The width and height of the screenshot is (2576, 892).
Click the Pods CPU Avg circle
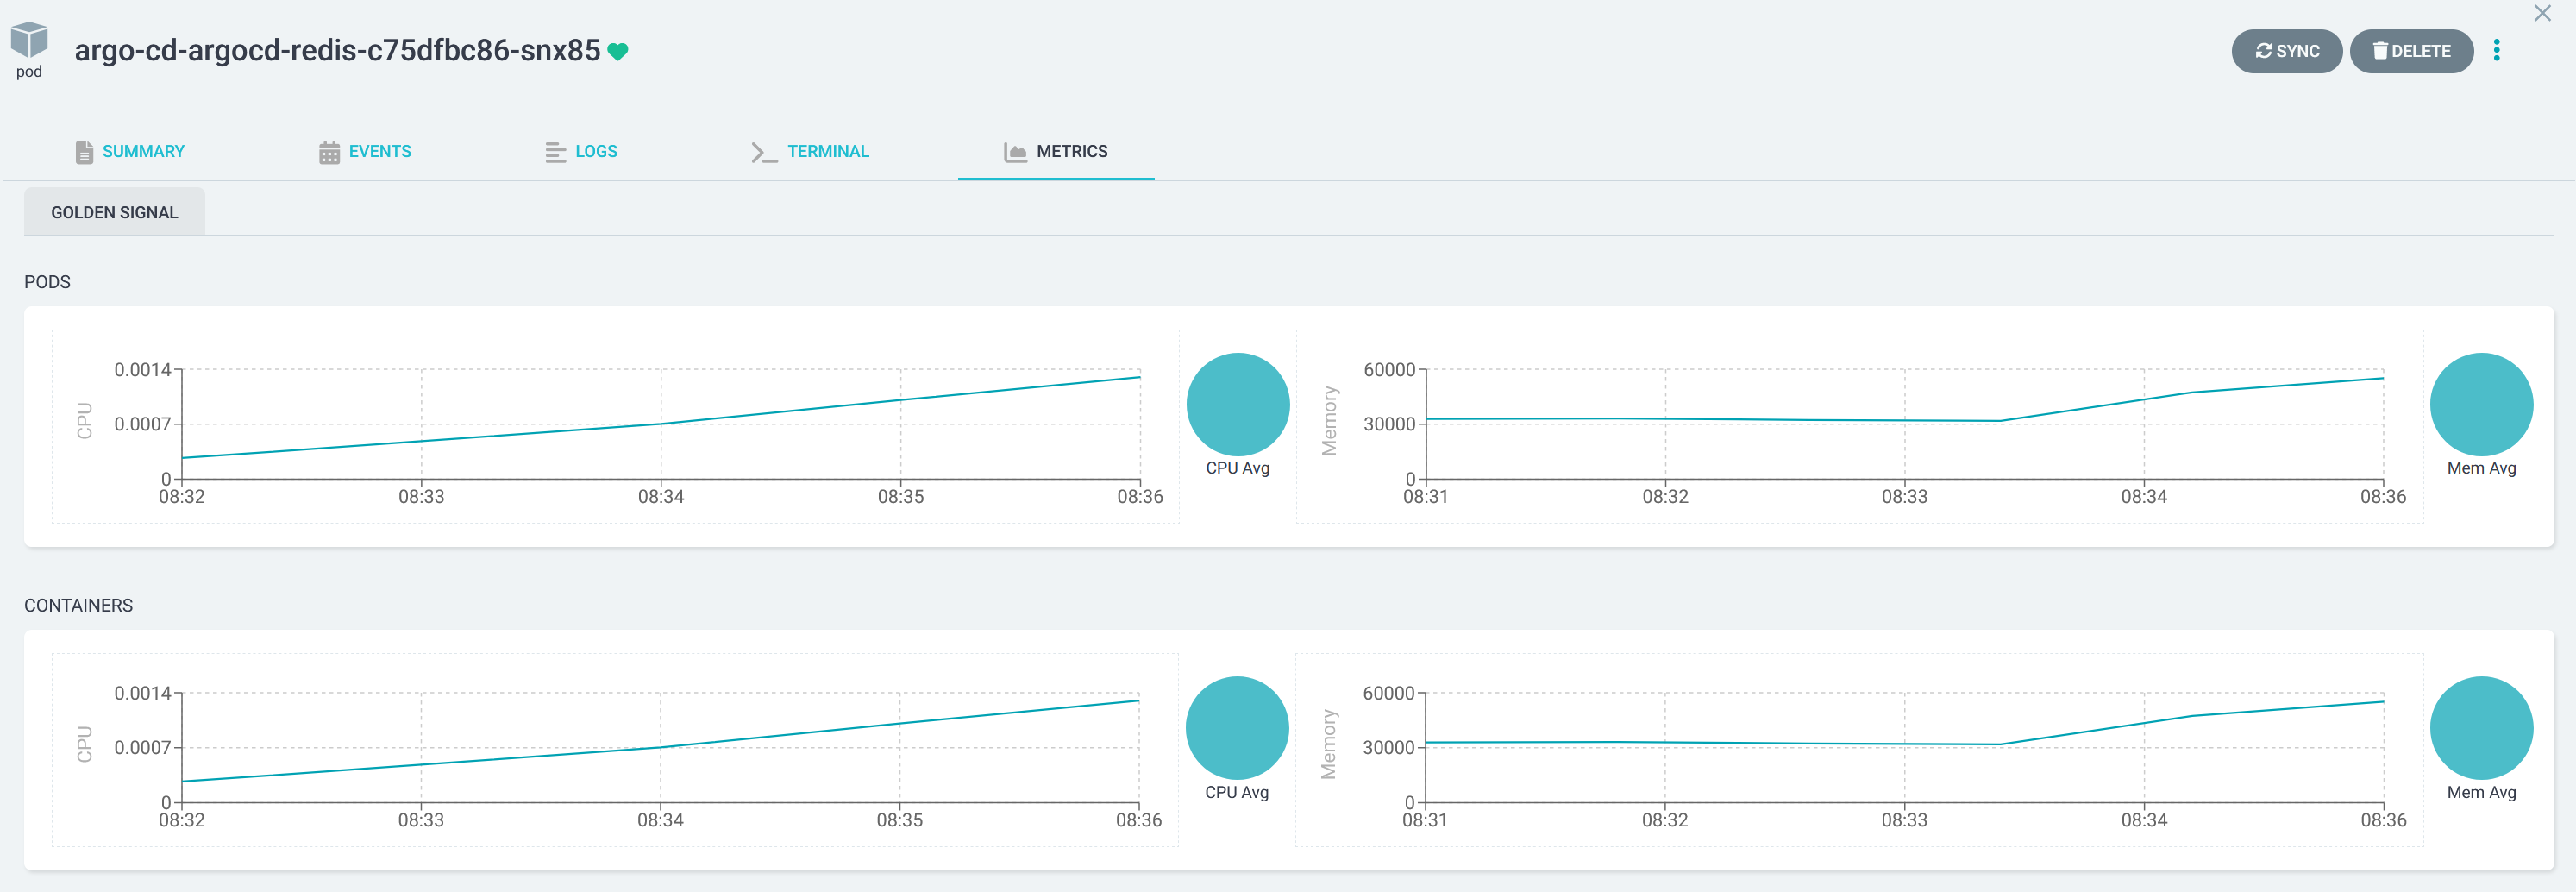(1238, 405)
